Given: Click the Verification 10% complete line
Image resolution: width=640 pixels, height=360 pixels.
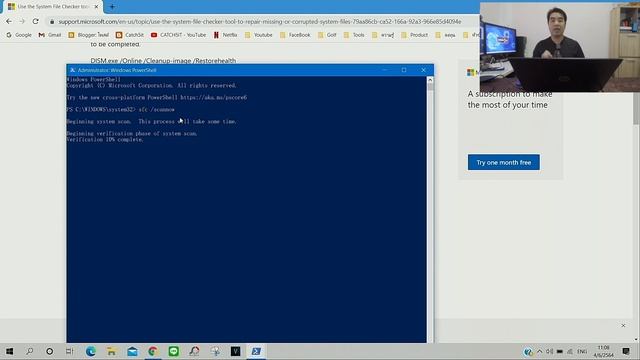Looking at the screenshot, I should pos(105,140).
